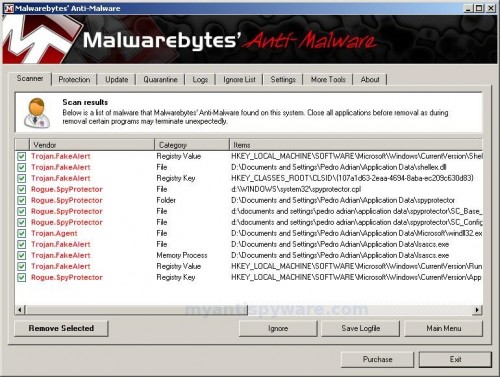The image size is (500, 377).
Task: Click the Malwarebytes title bar app icon
Action: point(9,8)
